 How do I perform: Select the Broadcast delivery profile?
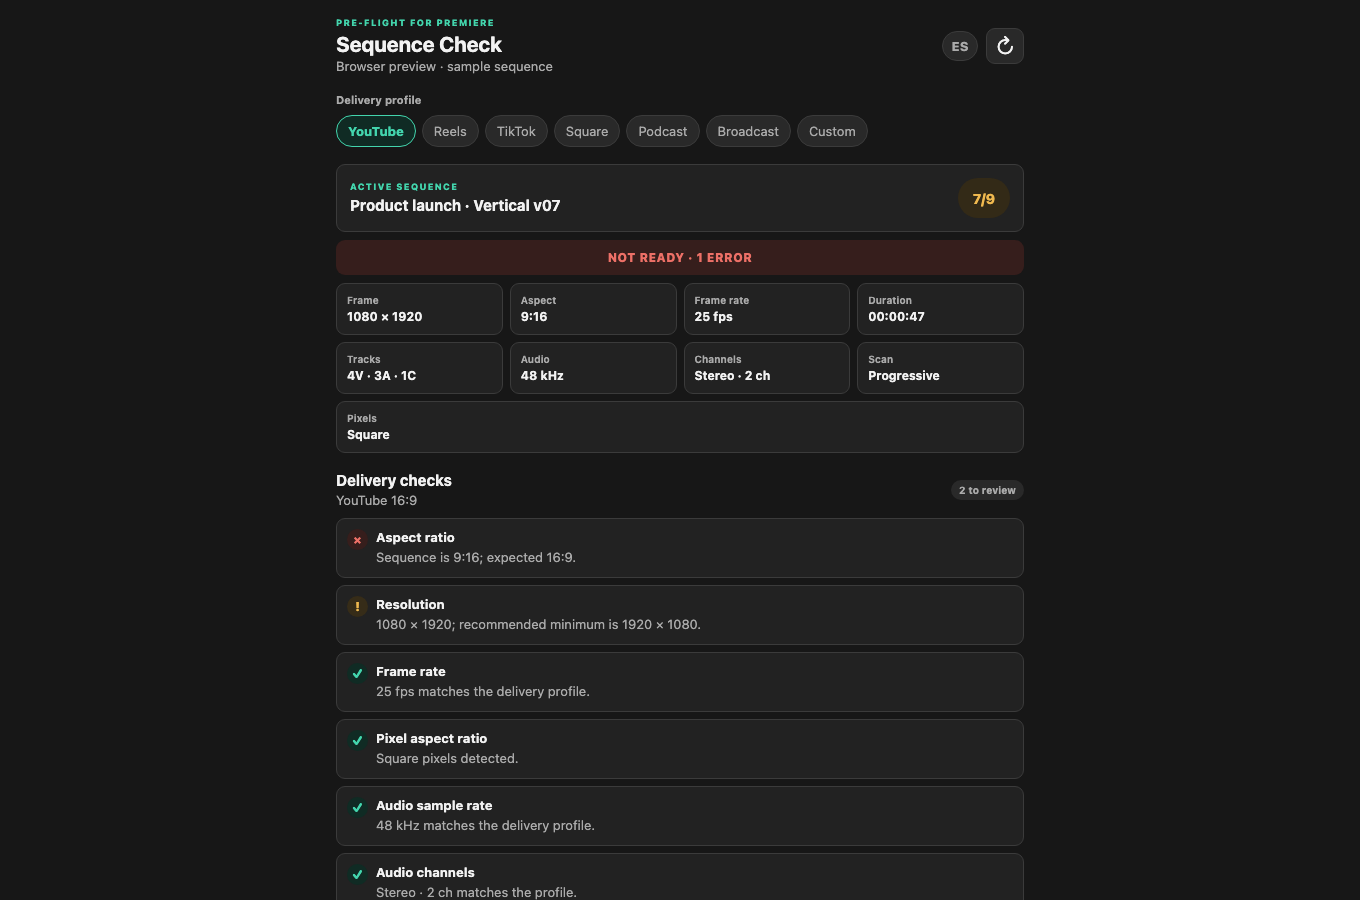coord(748,131)
